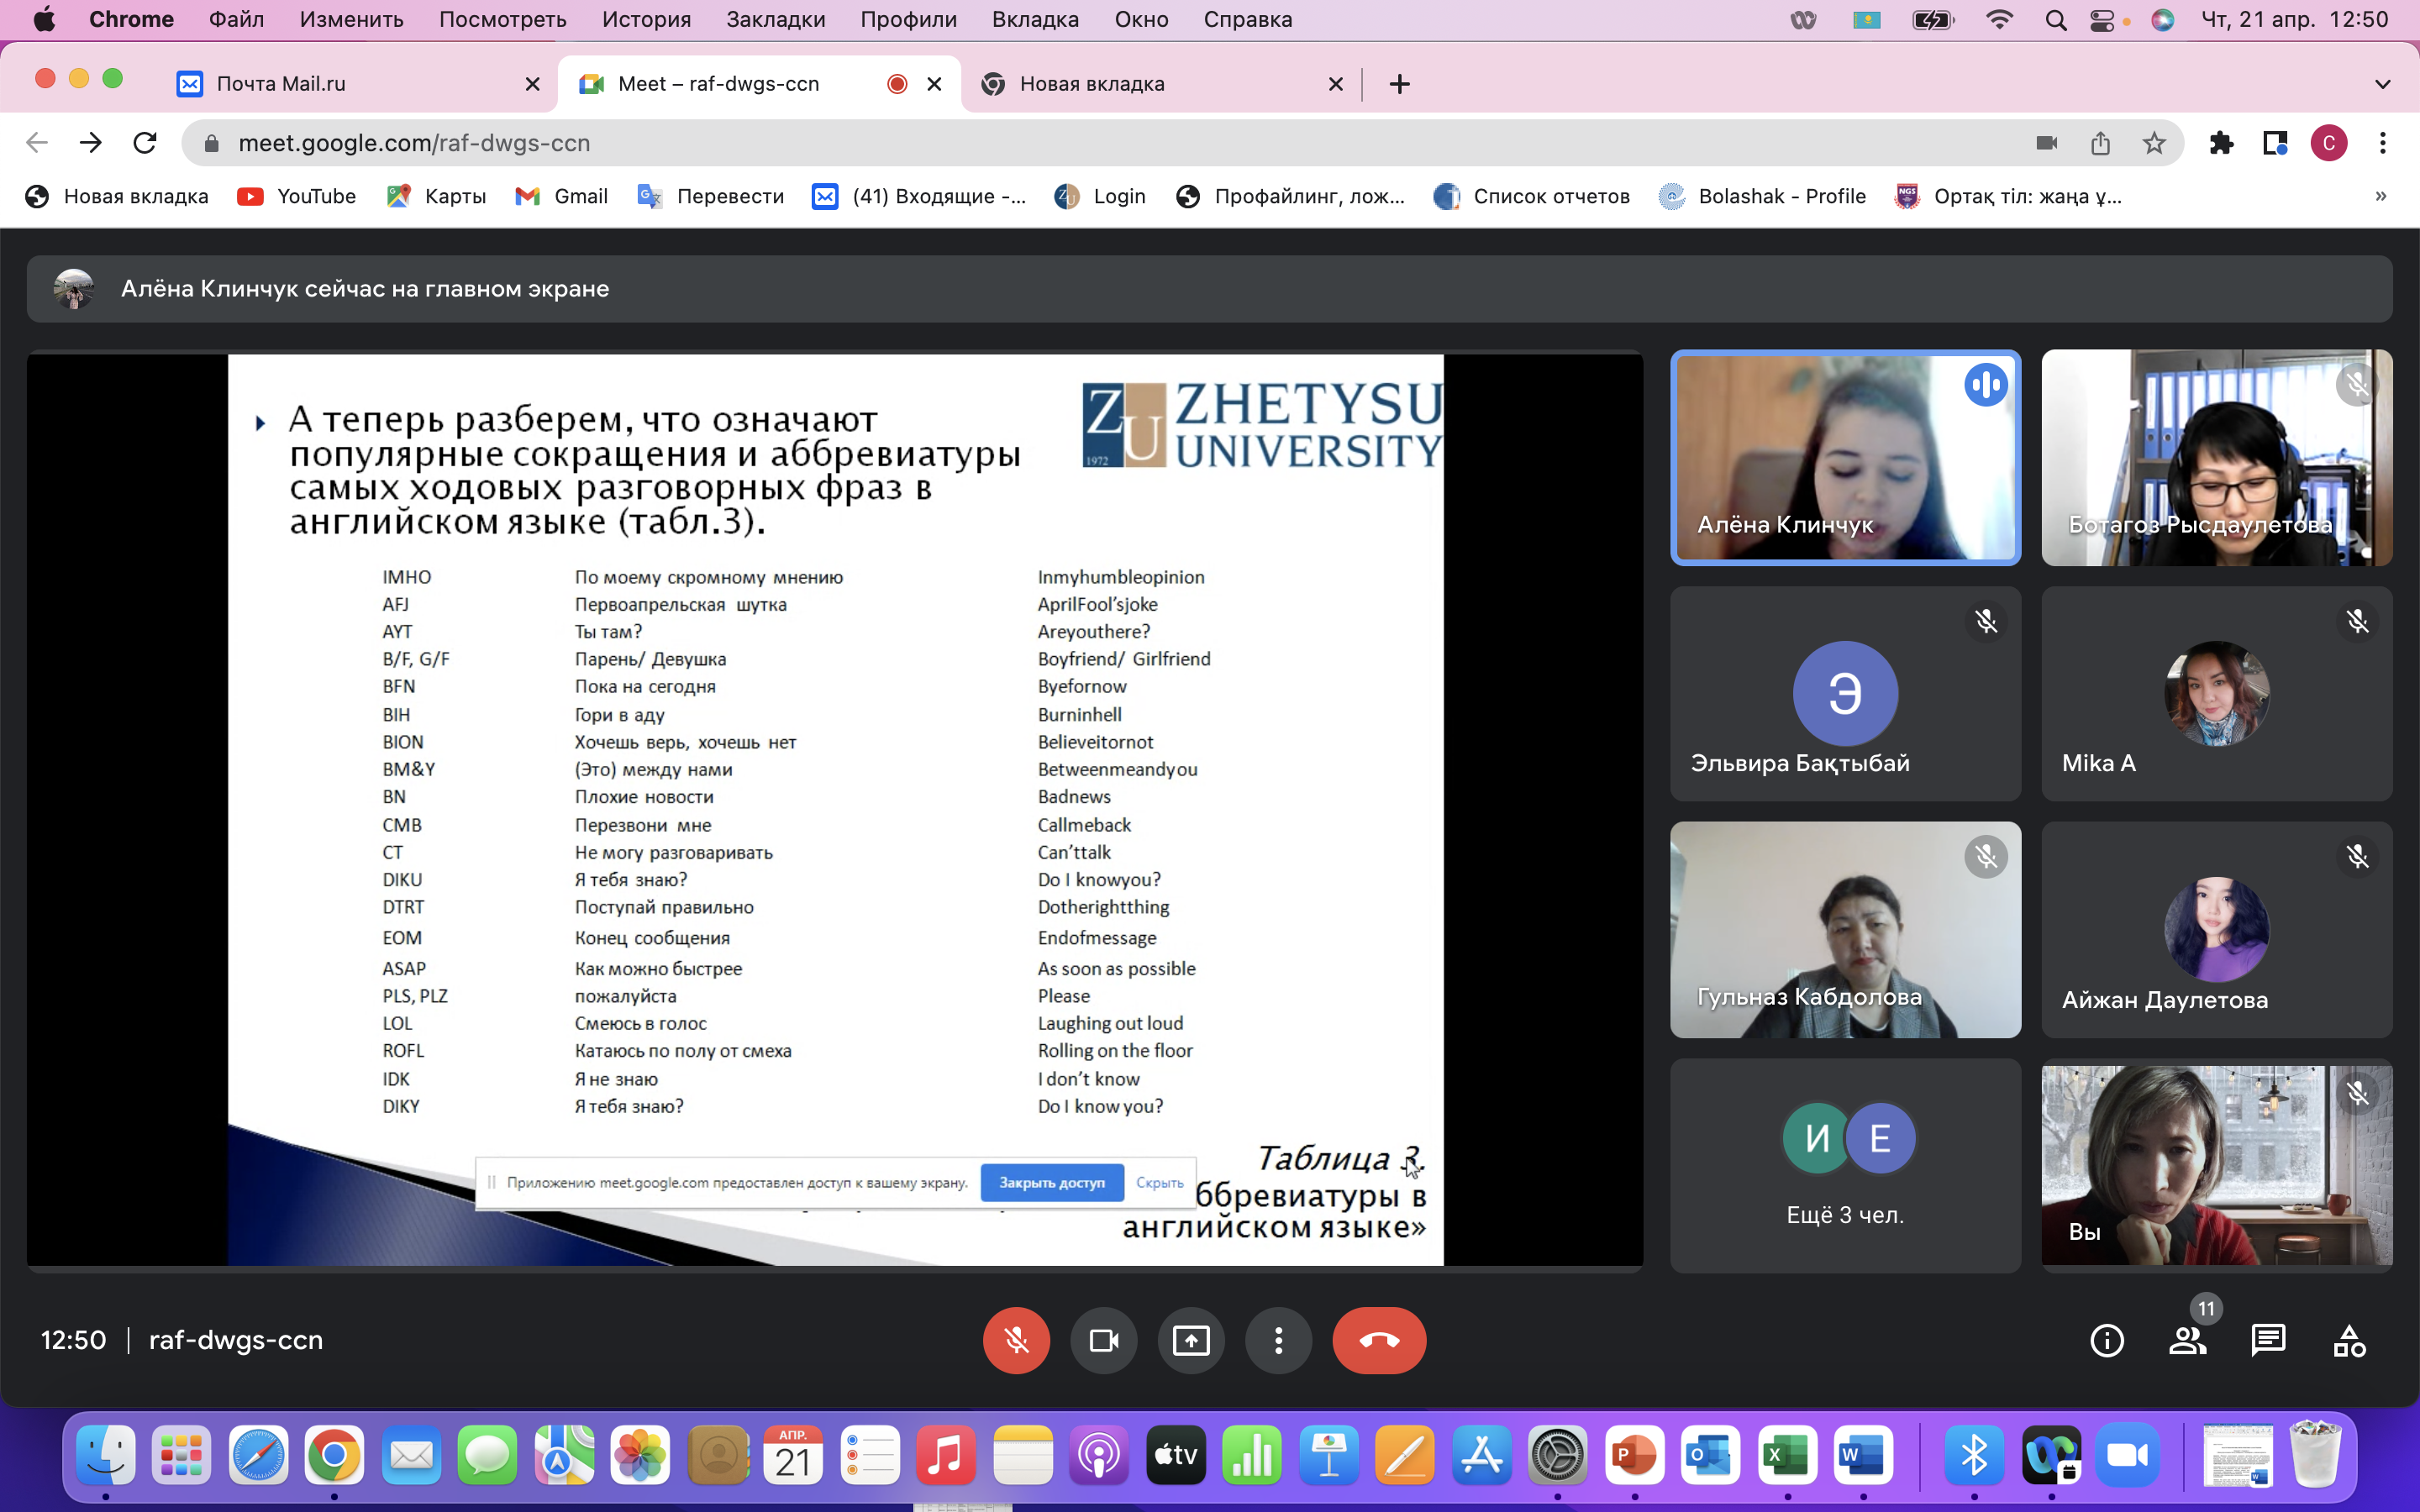Screen dimensions: 2420x1512
Task: Unmute the microphone toggle
Action: pos(1016,1341)
